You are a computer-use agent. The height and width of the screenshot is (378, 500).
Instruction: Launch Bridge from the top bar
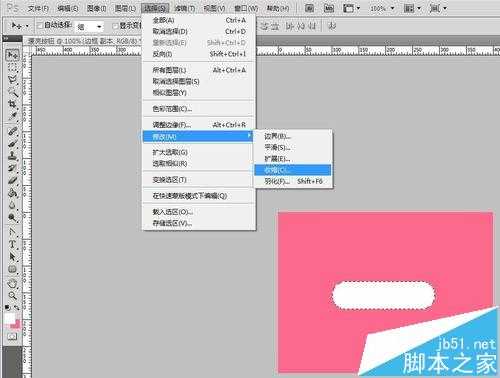(x=309, y=8)
